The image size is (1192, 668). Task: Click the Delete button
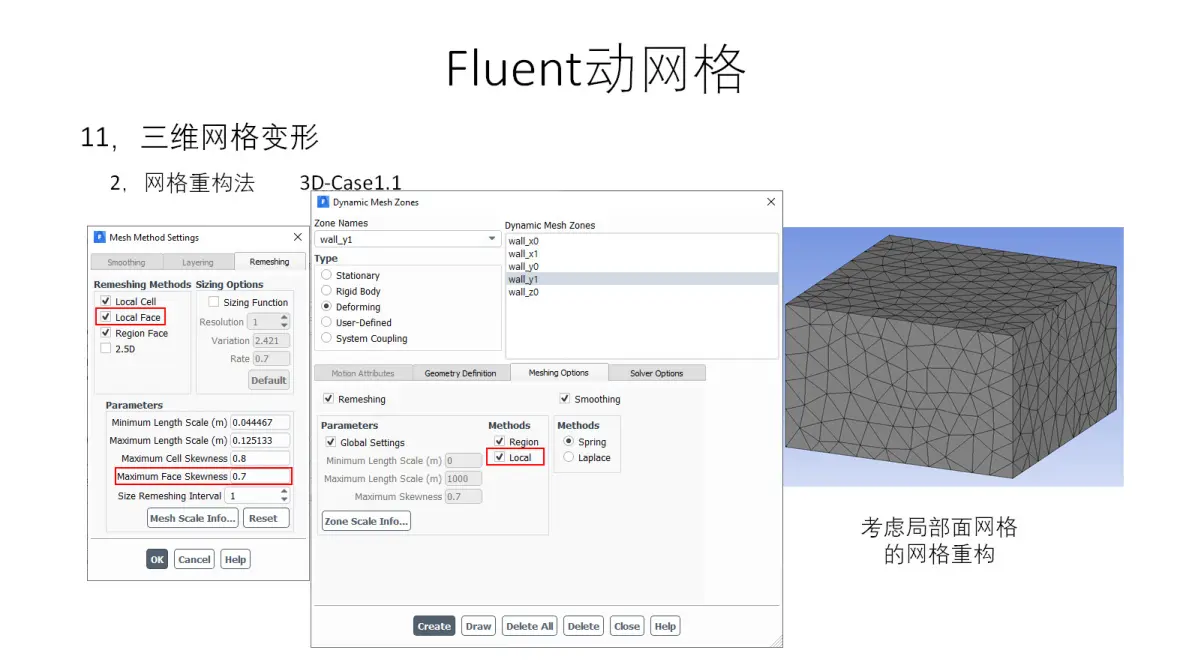coord(583,626)
